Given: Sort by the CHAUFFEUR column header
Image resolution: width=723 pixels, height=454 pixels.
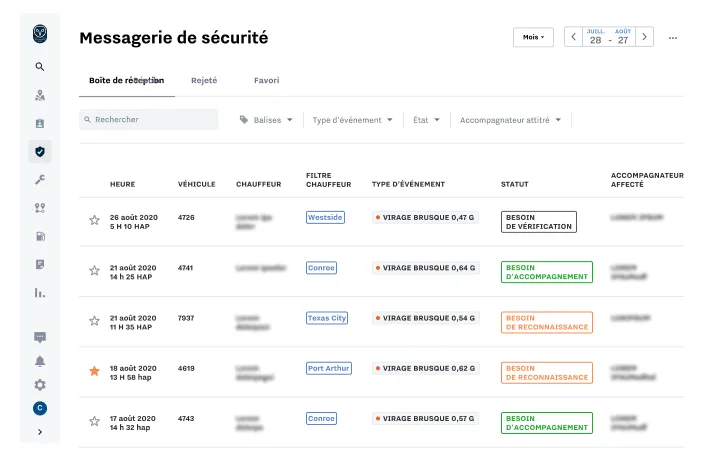Looking at the screenshot, I should [259, 184].
